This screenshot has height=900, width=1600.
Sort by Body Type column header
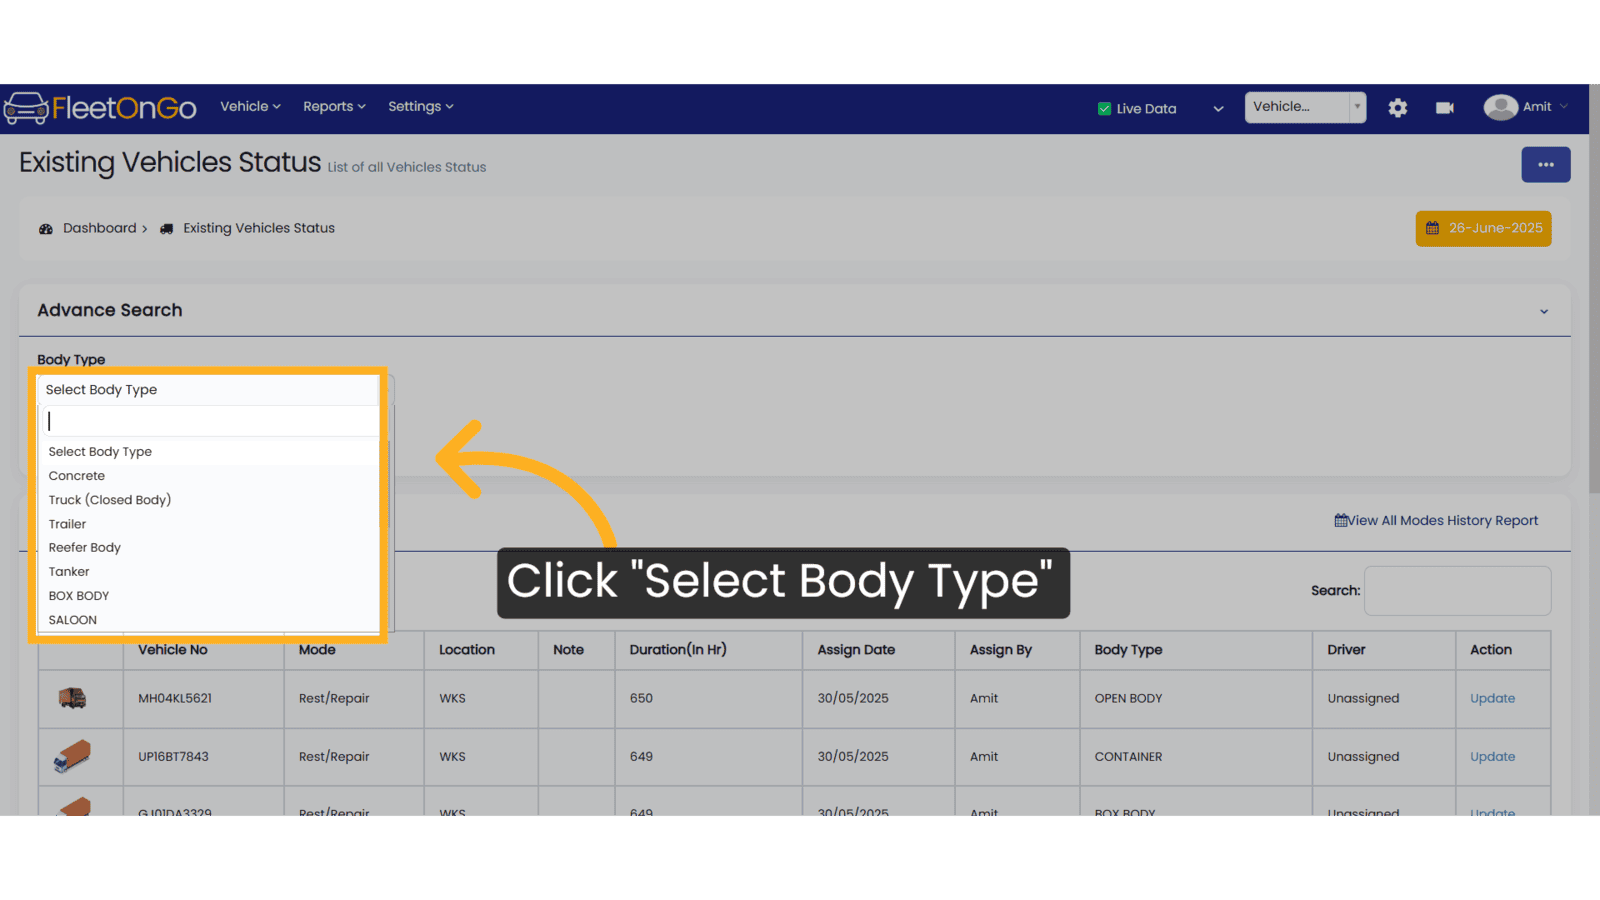pos(1196,650)
